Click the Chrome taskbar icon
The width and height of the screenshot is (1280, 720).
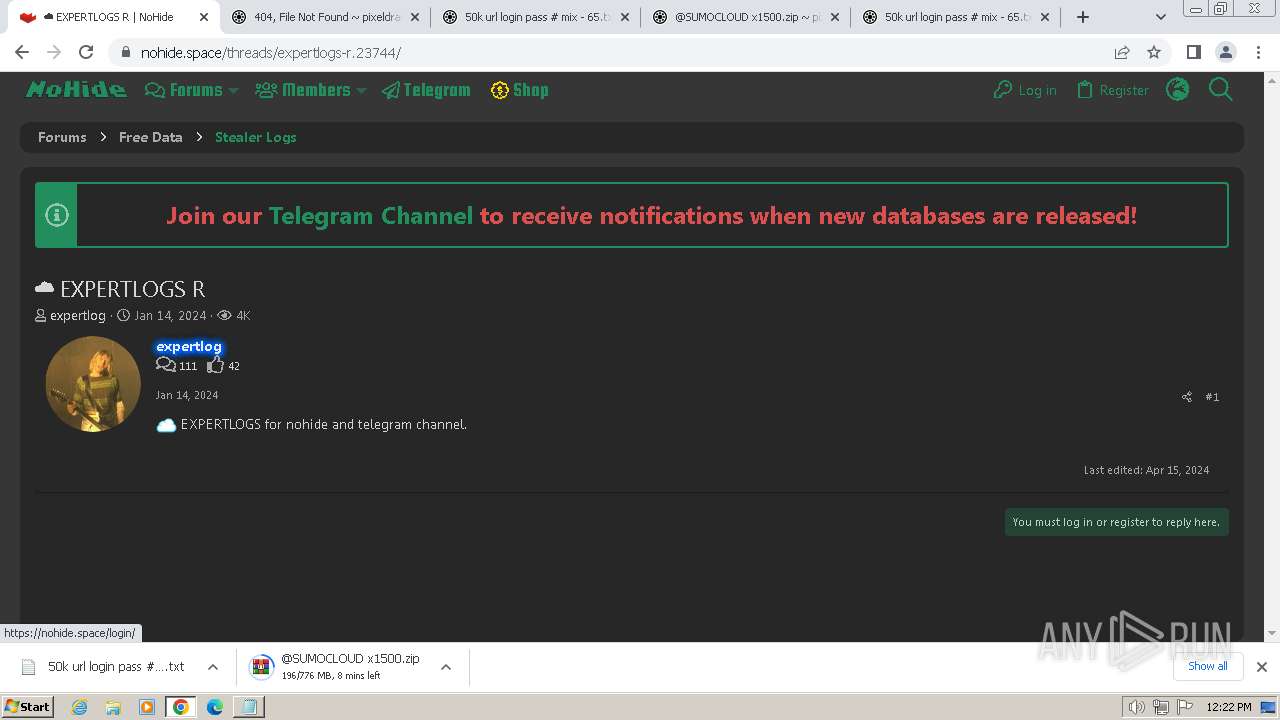181,707
